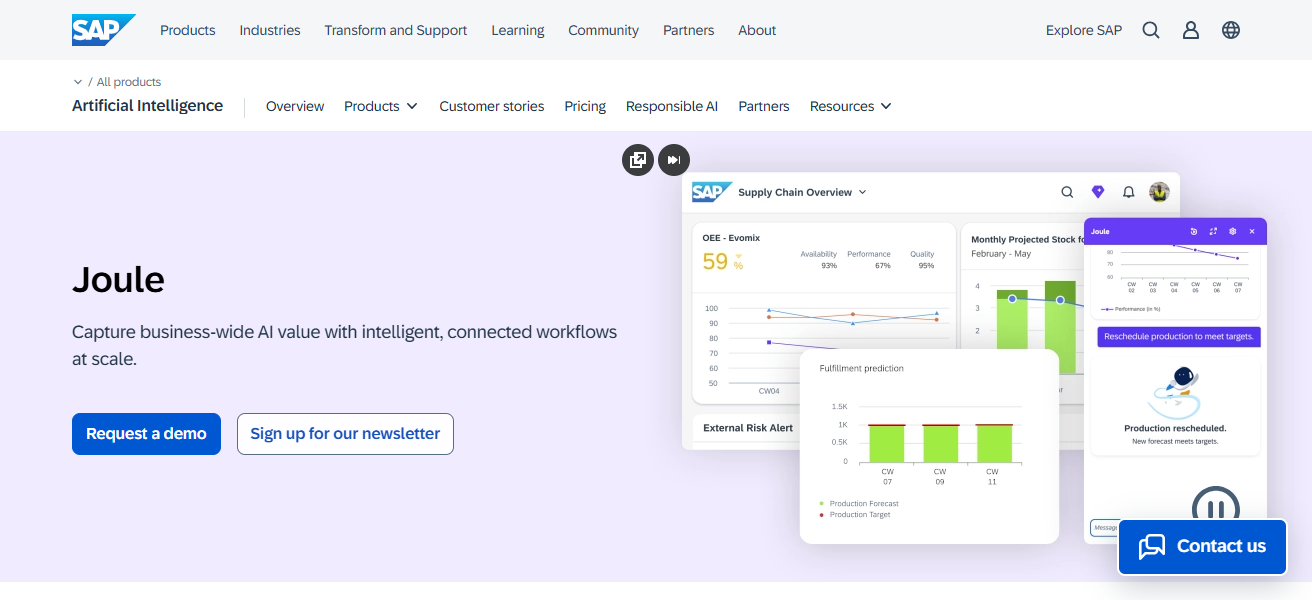This screenshot has width=1312, height=600.
Task: Click the skip-to-end icon above the animation
Action: point(674,160)
